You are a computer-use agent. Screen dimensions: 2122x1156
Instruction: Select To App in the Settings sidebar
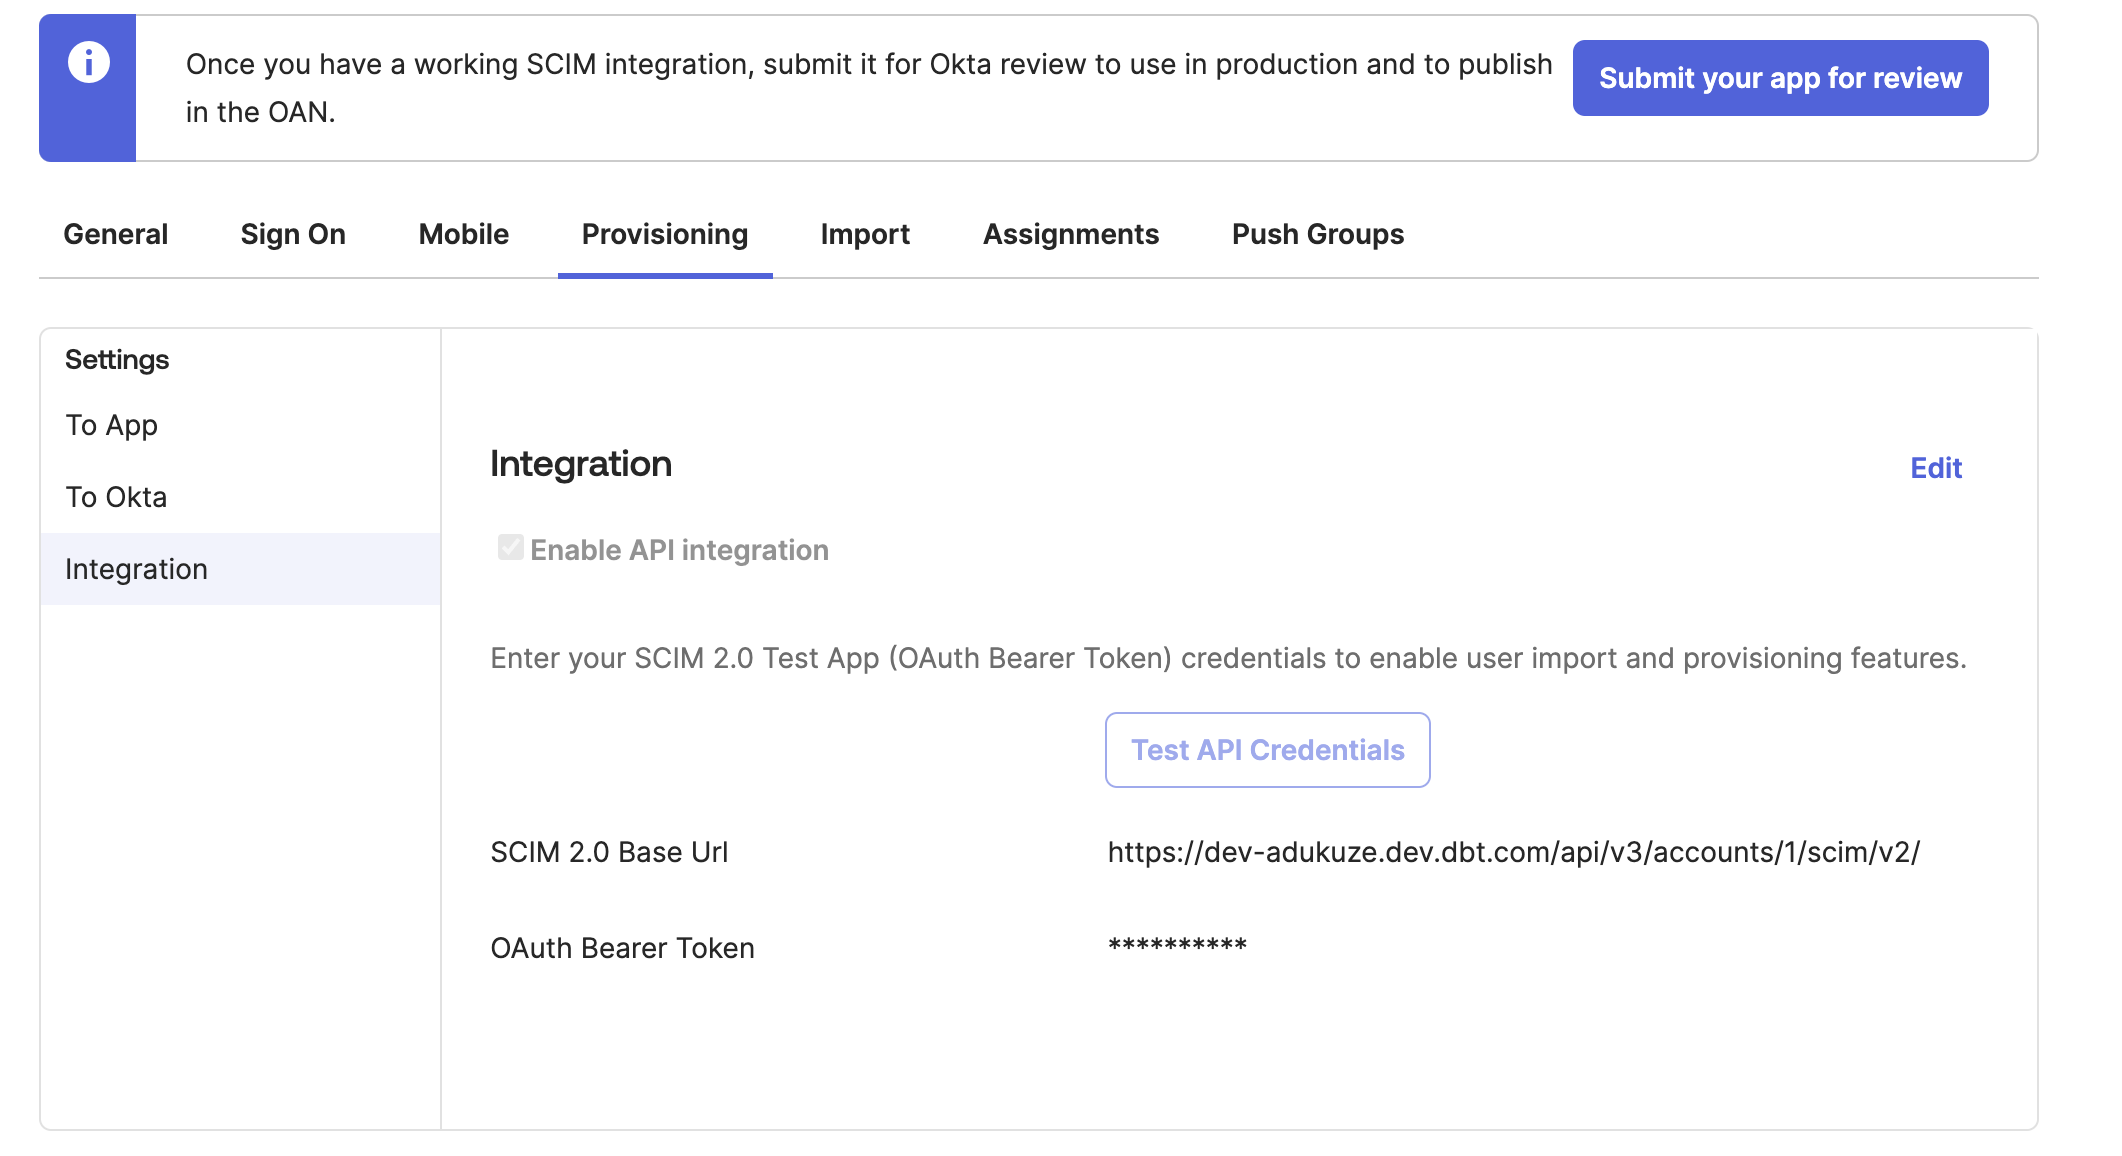[111, 425]
